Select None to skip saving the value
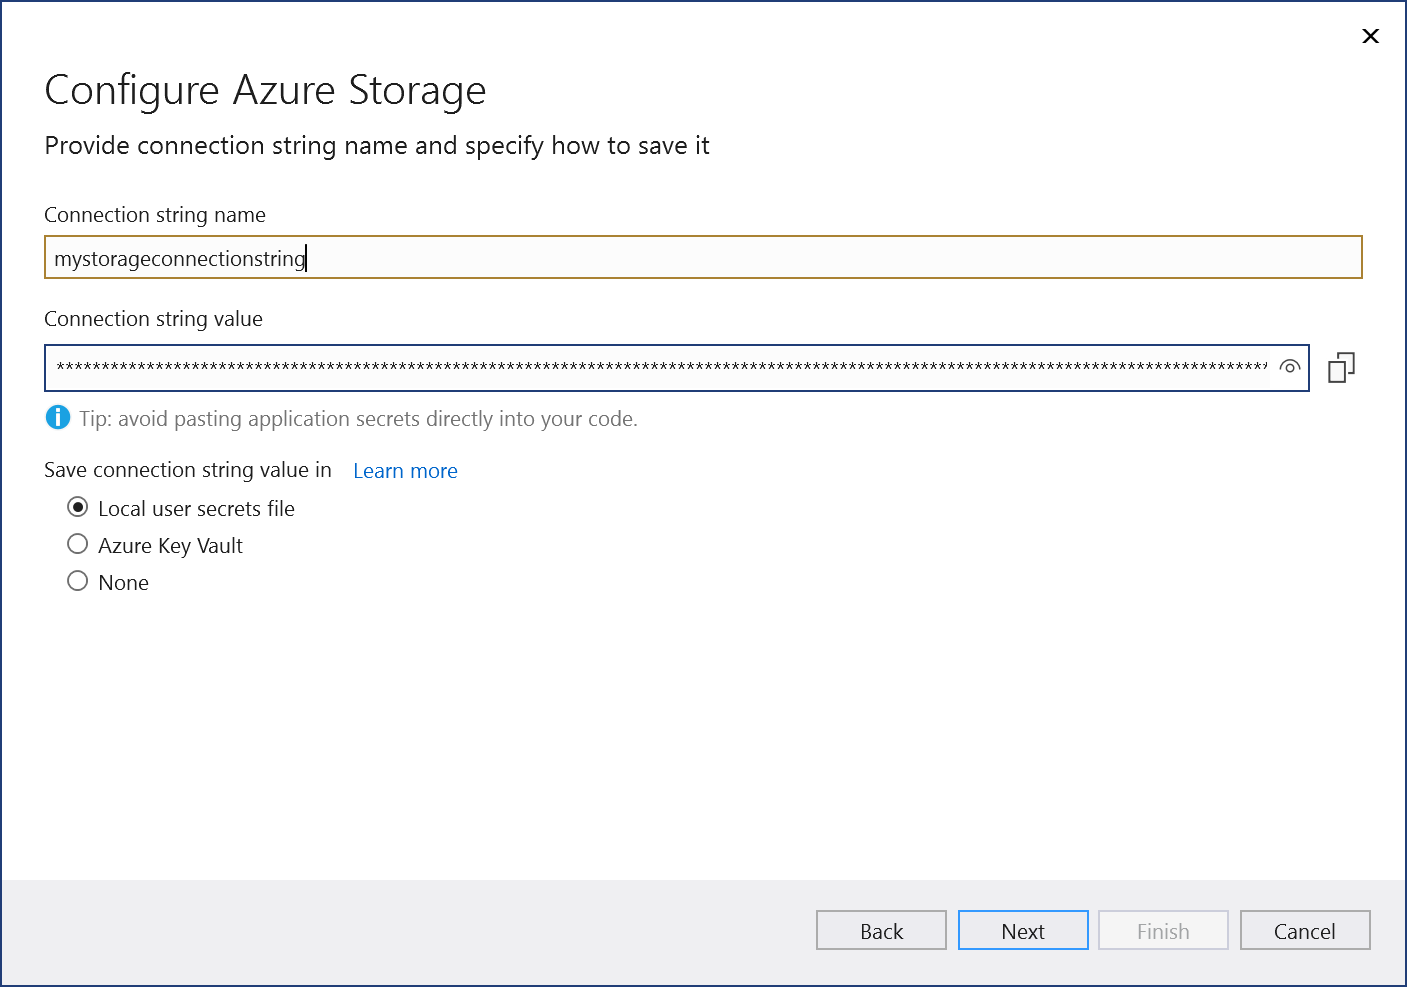Image resolution: width=1407 pixels, height=987 pixels. coord(78,580)
